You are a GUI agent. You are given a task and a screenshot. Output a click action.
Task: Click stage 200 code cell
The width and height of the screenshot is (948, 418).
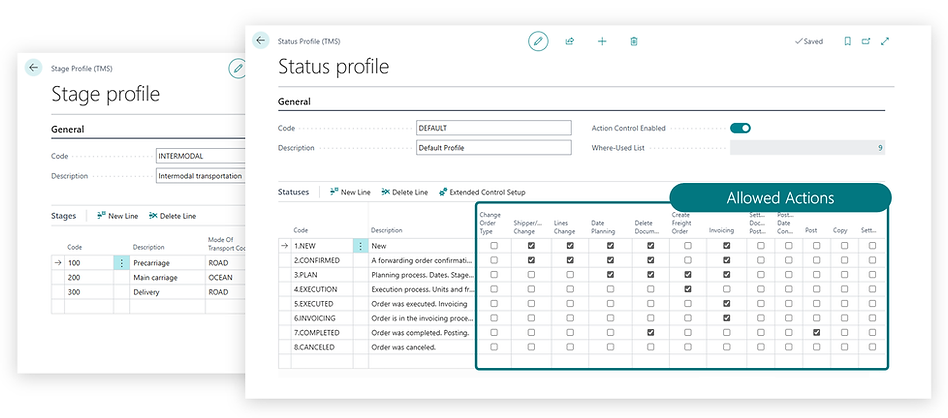click(x=89, y=278)
